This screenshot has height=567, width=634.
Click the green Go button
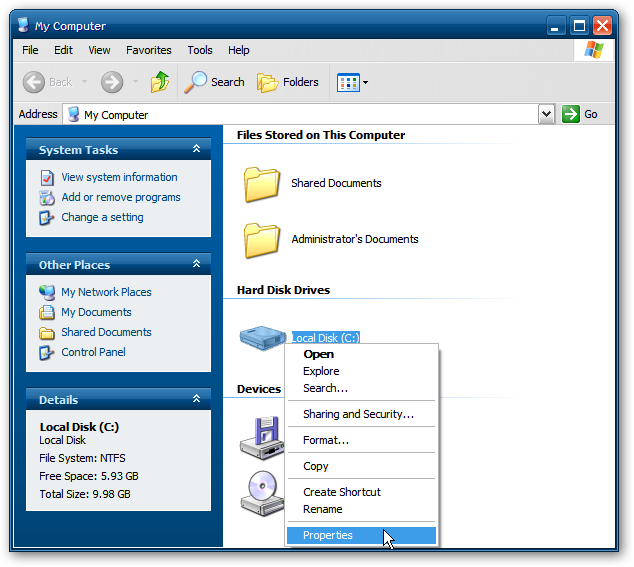(x=580, y=114)
